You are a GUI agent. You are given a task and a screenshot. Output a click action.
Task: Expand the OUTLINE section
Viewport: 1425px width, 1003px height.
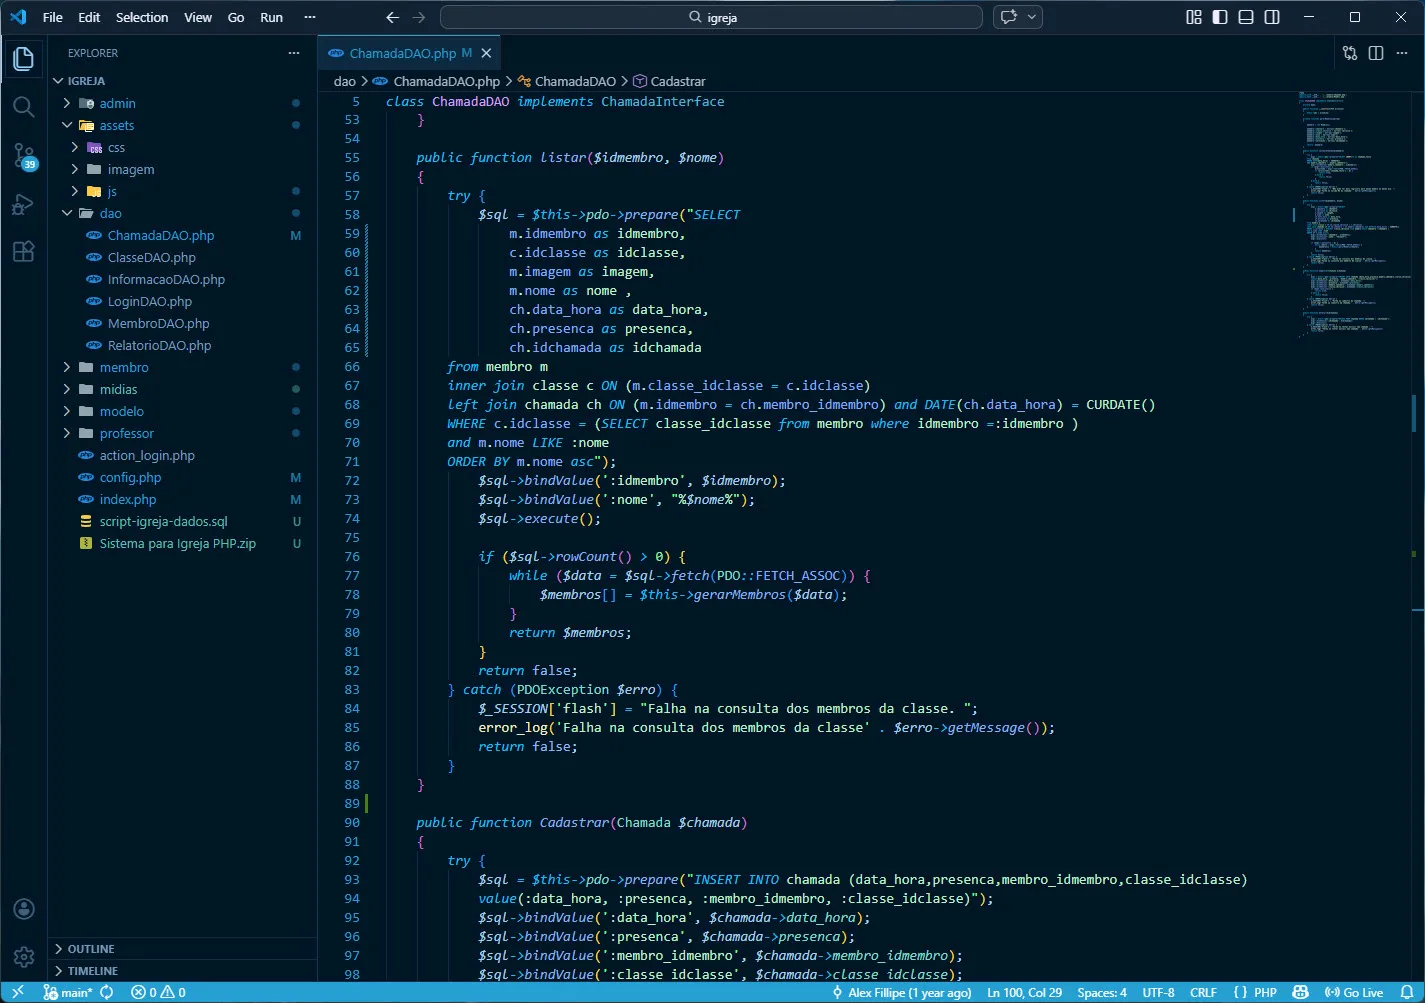click(x=90, y=948)
